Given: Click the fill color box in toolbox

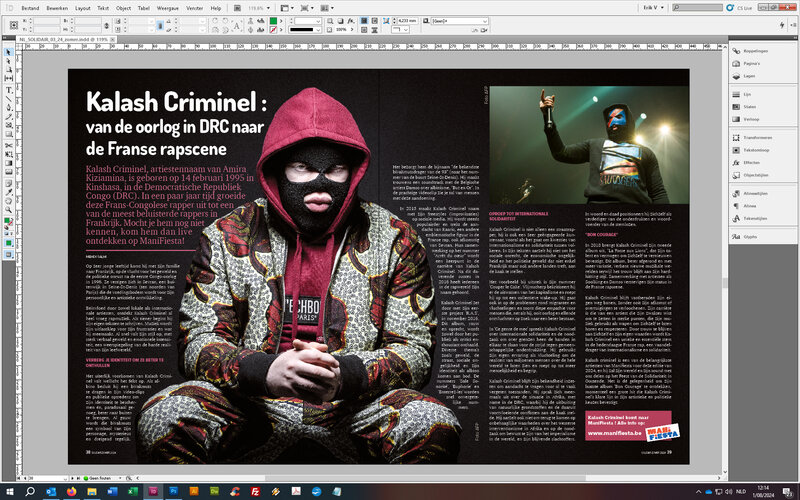Looking at the screenshot, I should (7, 221).
